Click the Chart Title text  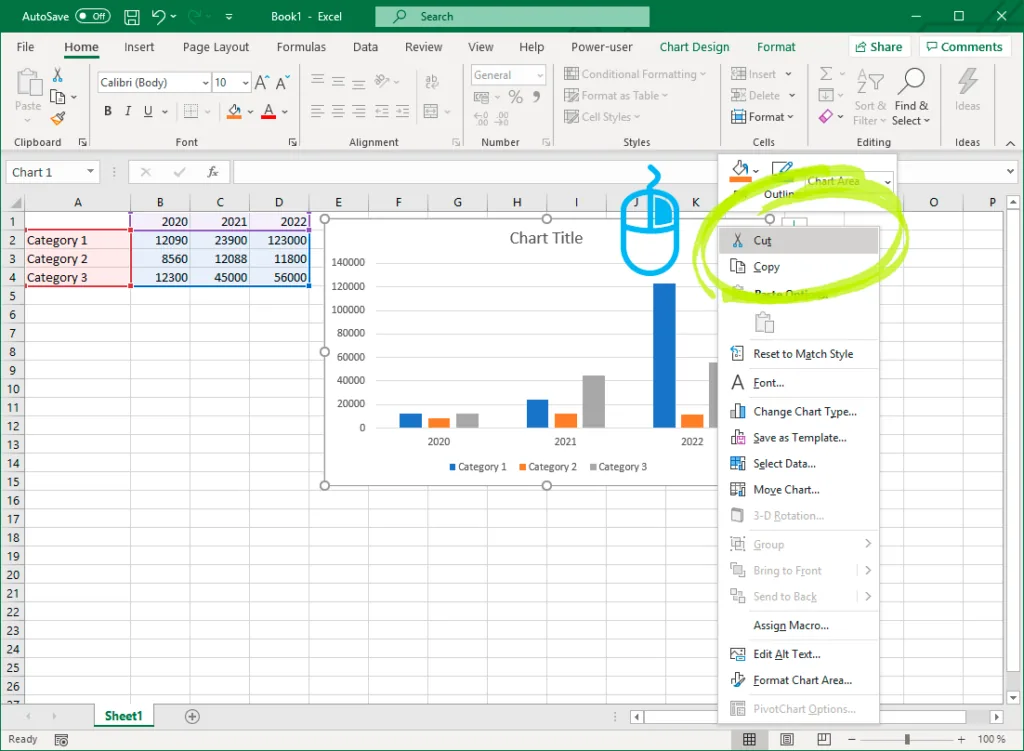point(546,238)
